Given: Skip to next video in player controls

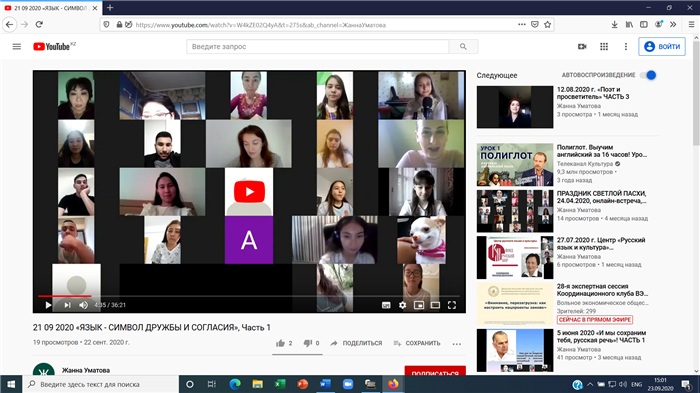Looking at the screenshot, I should click(67, 305).
